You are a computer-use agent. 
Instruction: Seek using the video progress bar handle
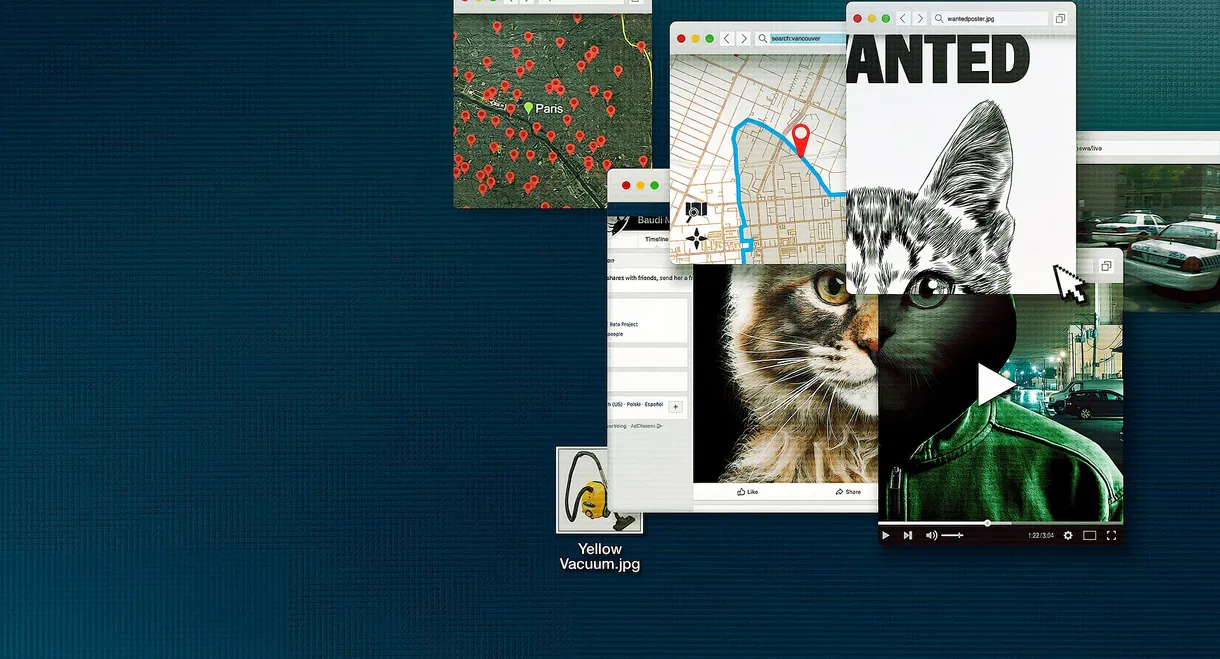pyautogui.click(x=987, y=523)
